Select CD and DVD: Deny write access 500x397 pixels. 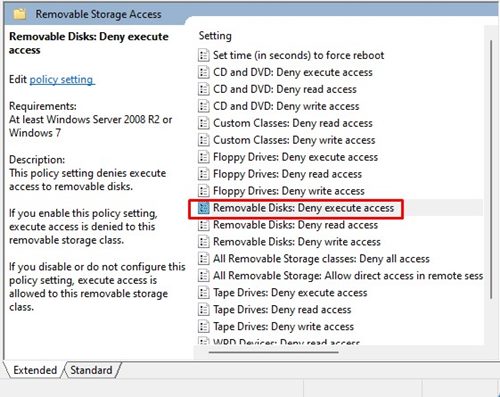pos(286,106)
